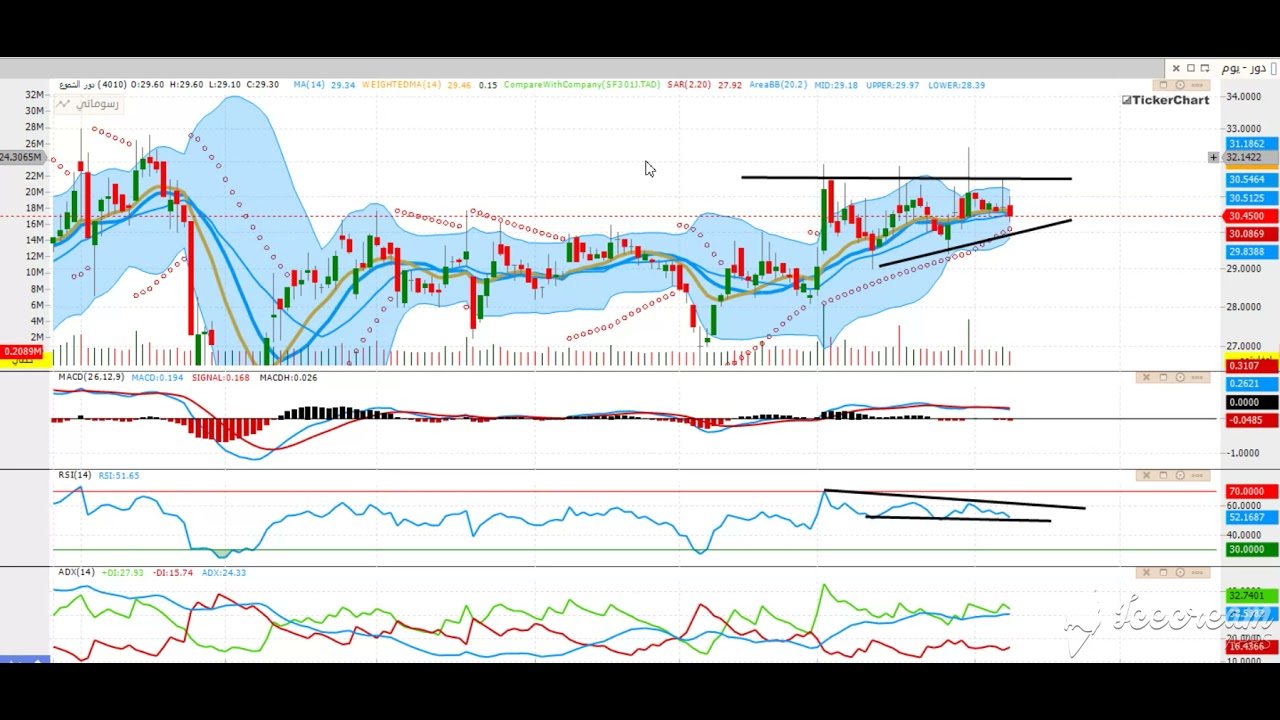The width and height of the screenshot is (1280, 720).
Task: Select the AreaBB(20.2) indicator label
Action: pos(778,85)
